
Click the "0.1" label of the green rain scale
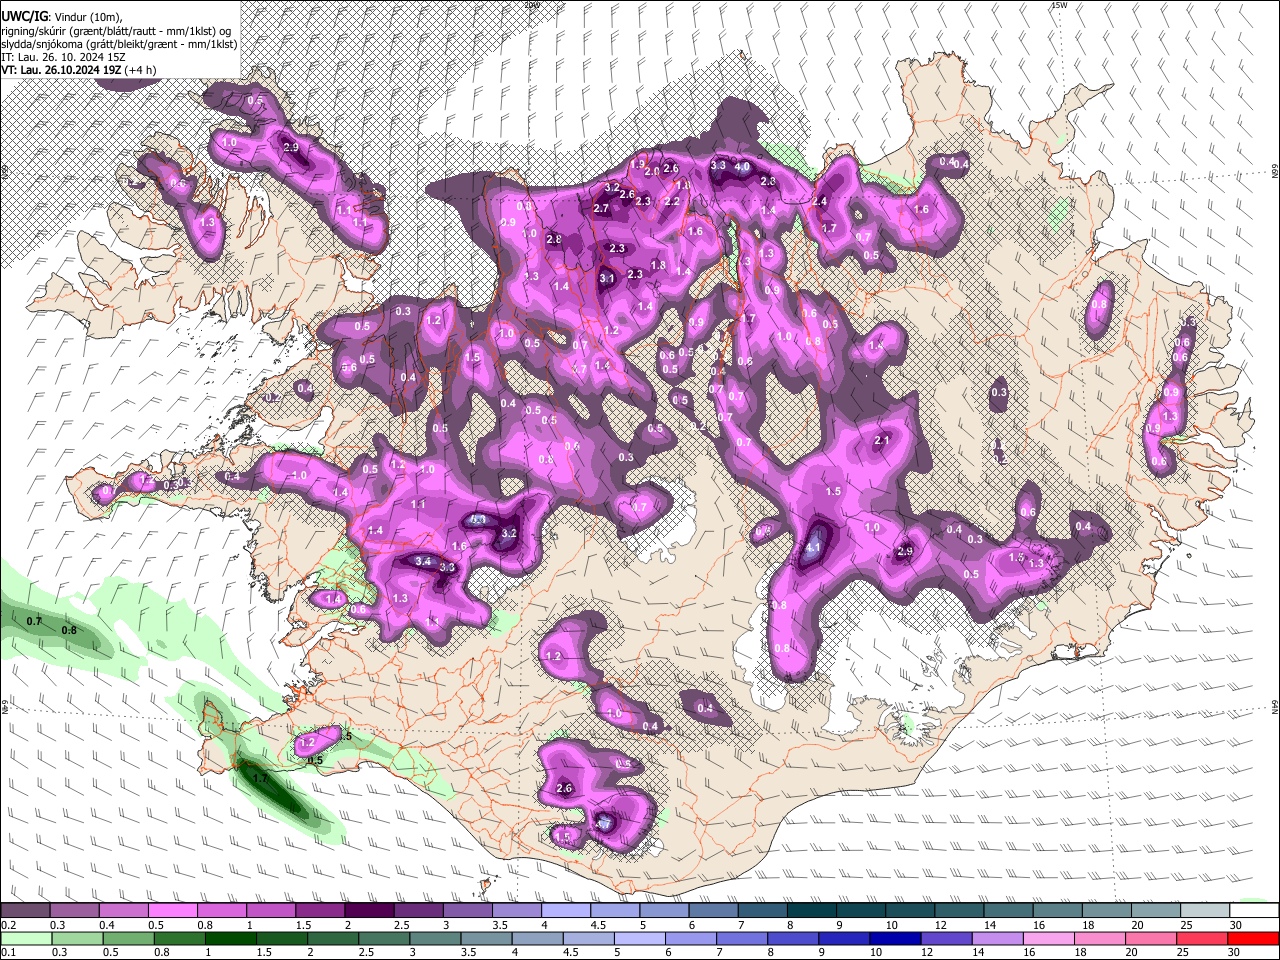(7, 953)
